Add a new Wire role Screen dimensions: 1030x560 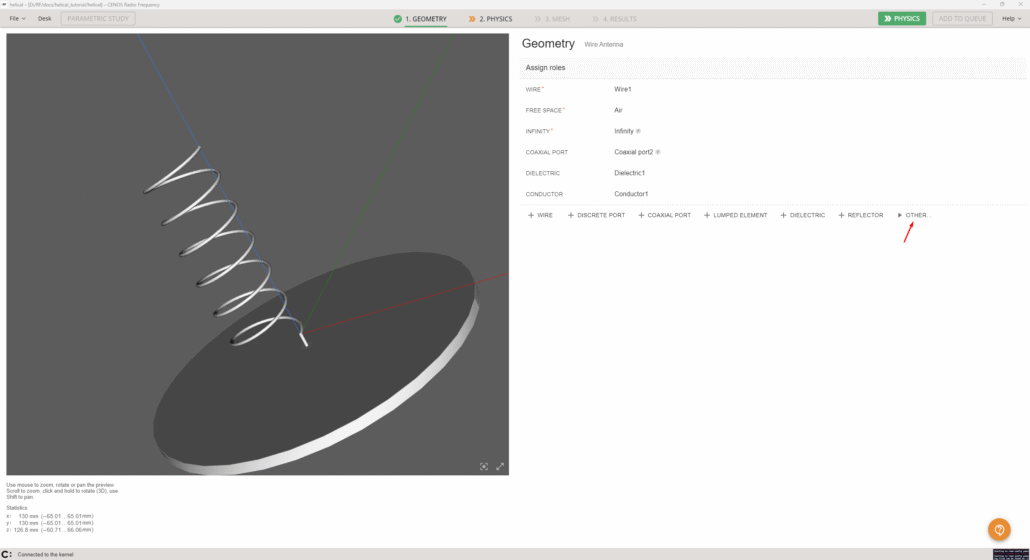[540, 215]
